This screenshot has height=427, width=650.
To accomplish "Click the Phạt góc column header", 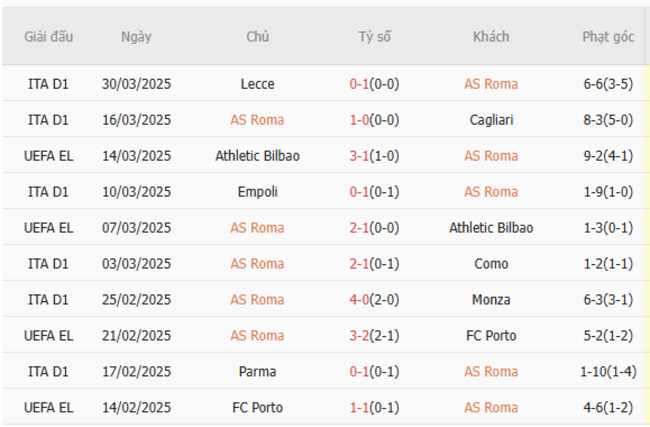I will click(x=608, y=36).
